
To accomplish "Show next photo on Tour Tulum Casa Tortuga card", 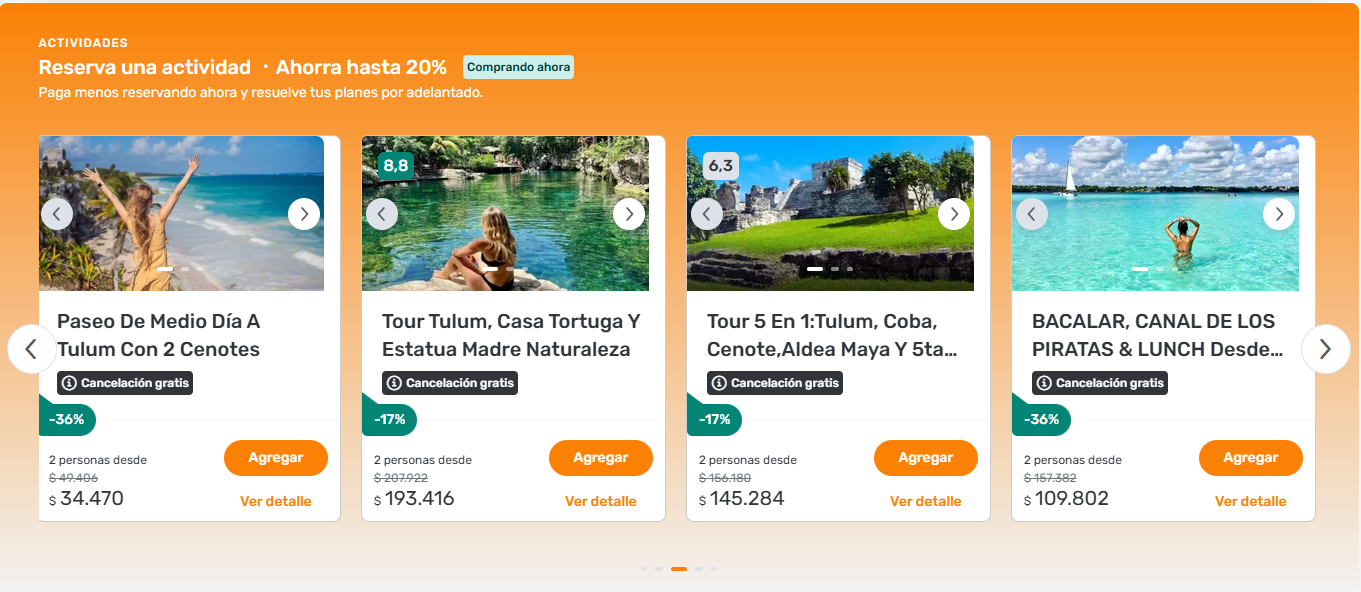I will point(629,214).
